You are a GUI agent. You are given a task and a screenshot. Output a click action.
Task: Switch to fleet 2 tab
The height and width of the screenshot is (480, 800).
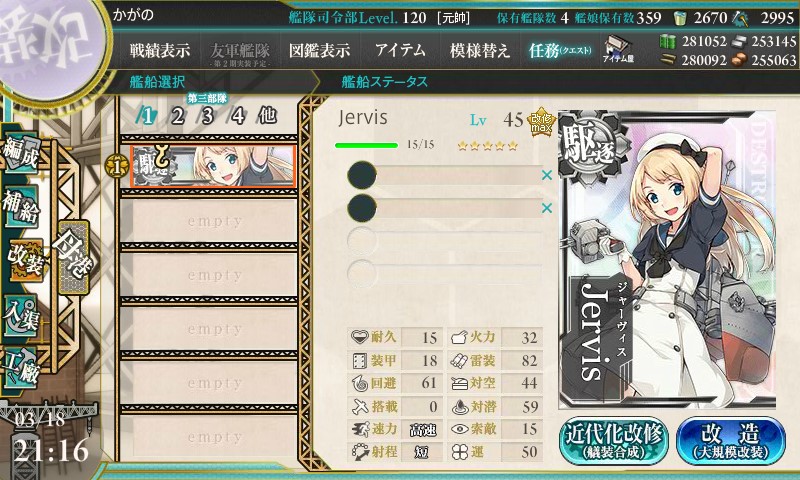coord(178,116)
